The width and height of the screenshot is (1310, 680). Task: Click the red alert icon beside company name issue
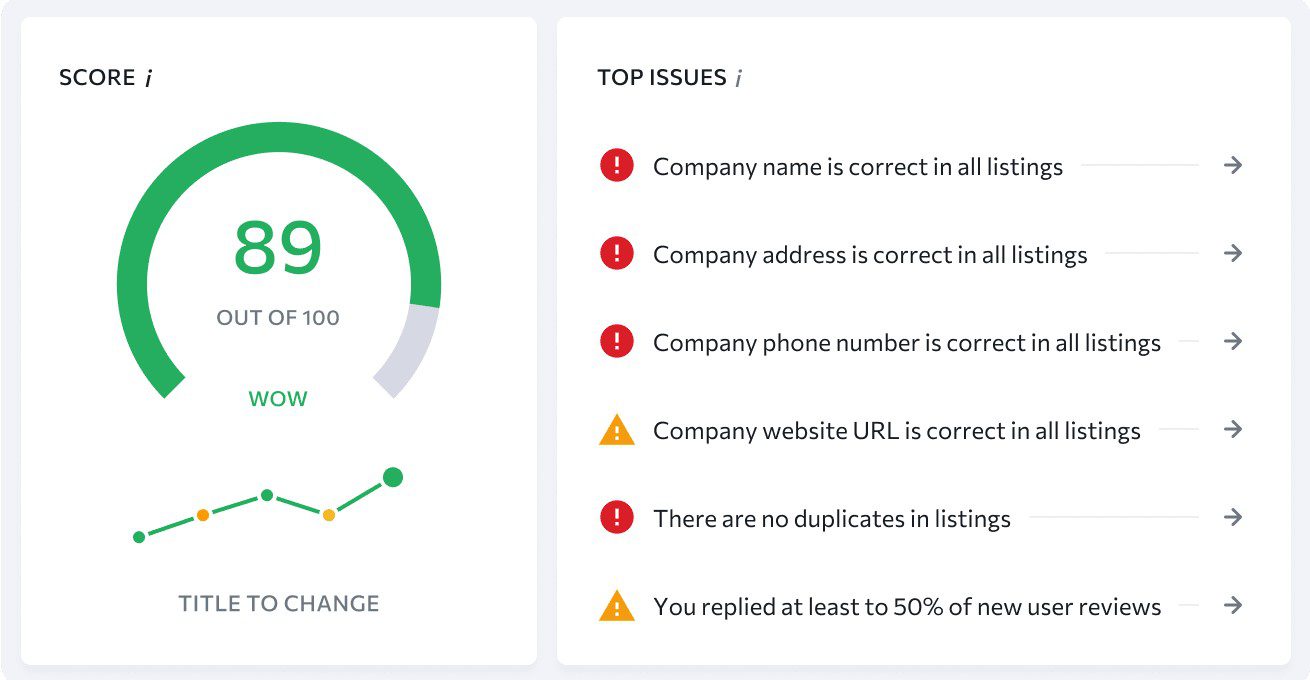coord(617,166)
